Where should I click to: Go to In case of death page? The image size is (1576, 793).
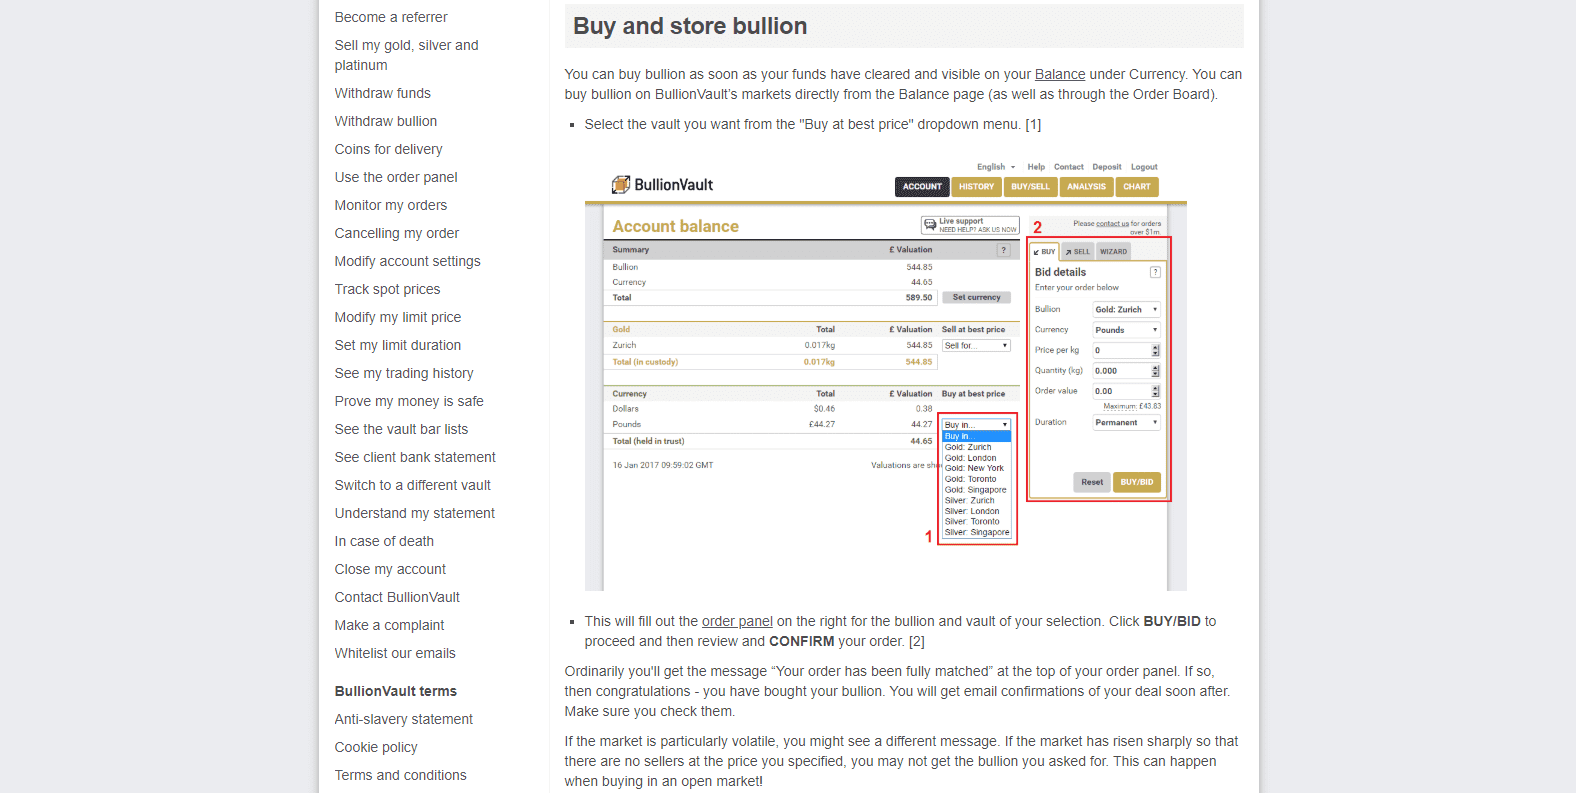coord(384,541)
